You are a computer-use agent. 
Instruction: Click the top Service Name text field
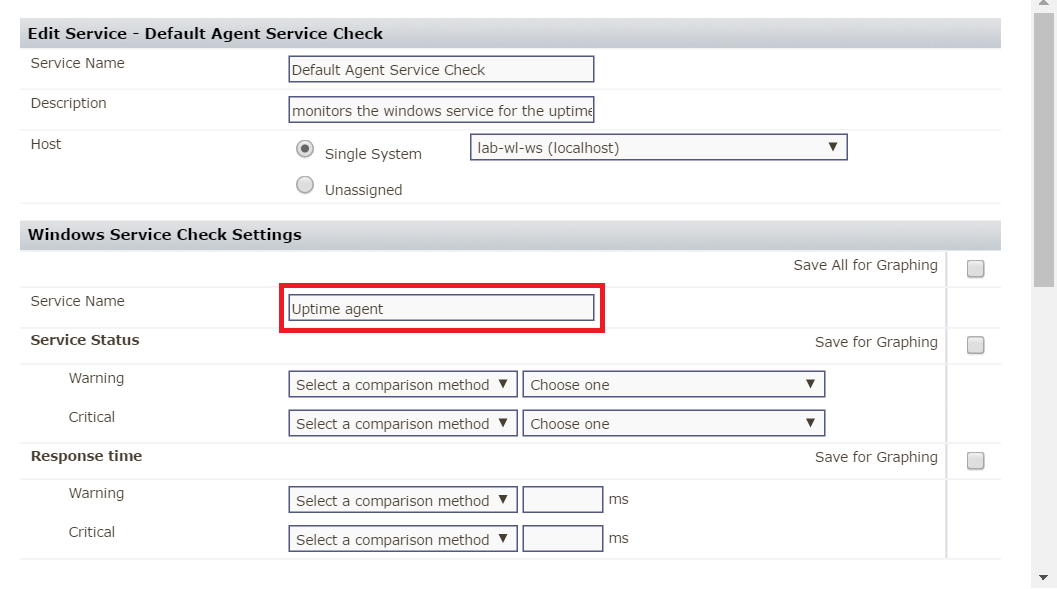(x=441, y=70)
